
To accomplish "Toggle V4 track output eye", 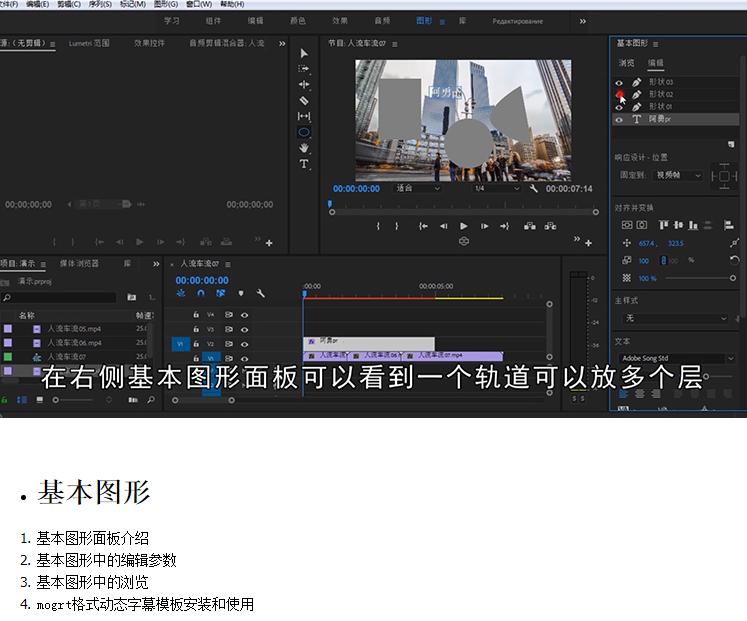I will pos(244,315).
